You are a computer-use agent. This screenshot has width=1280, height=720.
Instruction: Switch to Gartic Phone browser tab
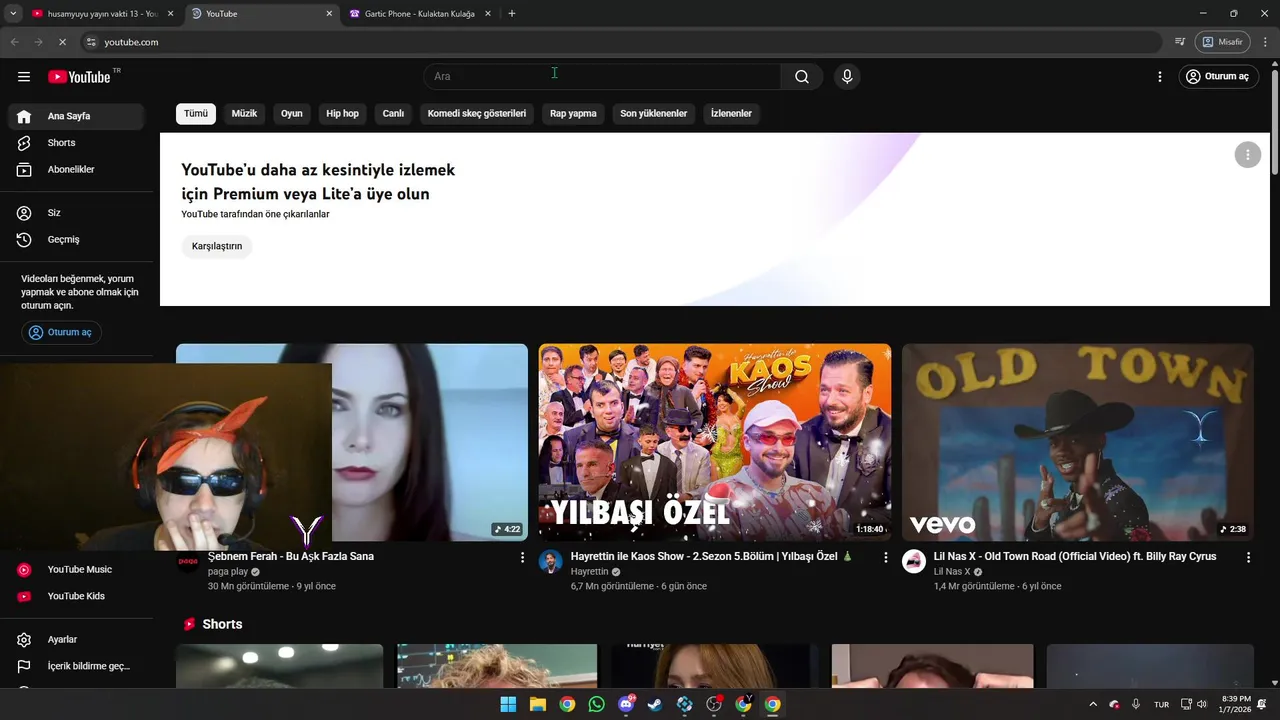click(x=420, y=14)
